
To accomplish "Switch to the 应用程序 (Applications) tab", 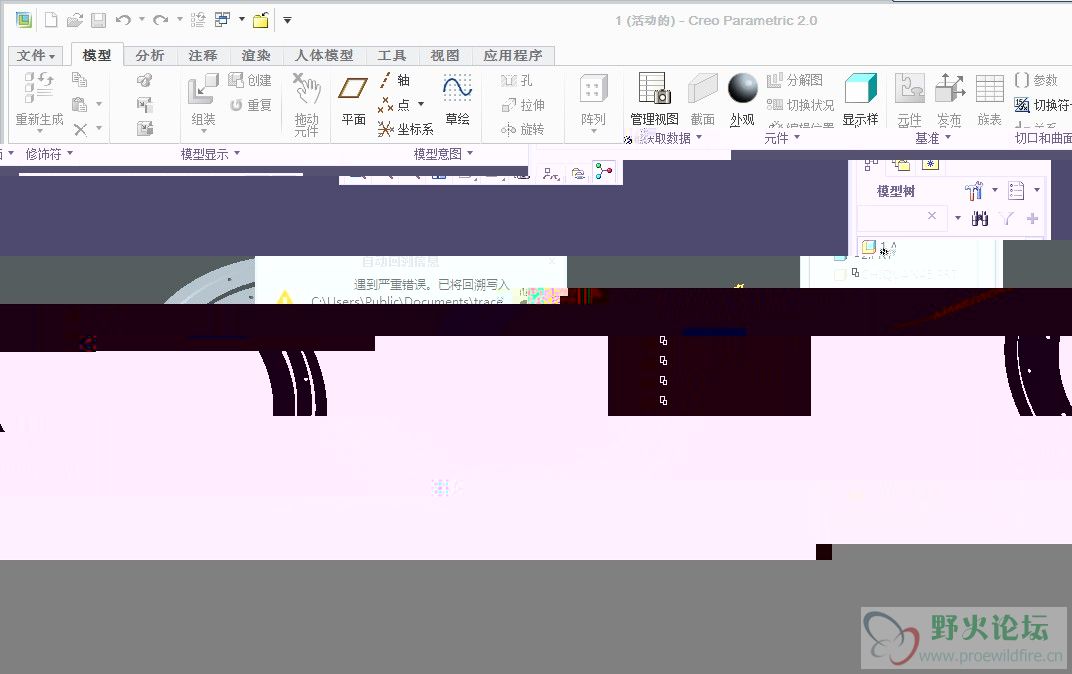I will (x=513, y=55).
